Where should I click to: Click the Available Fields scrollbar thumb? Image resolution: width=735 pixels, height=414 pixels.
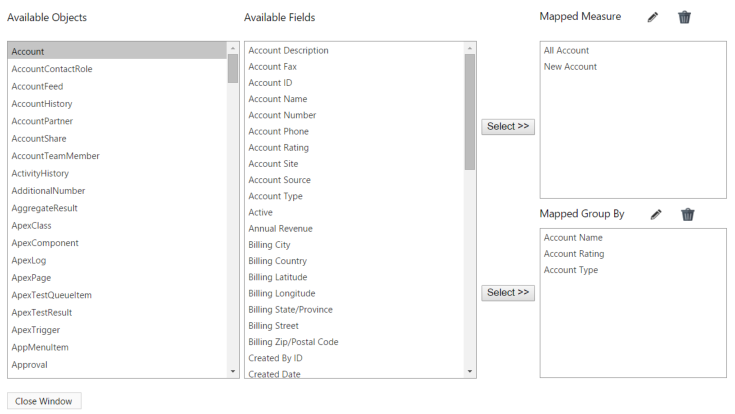coord(470,112)
